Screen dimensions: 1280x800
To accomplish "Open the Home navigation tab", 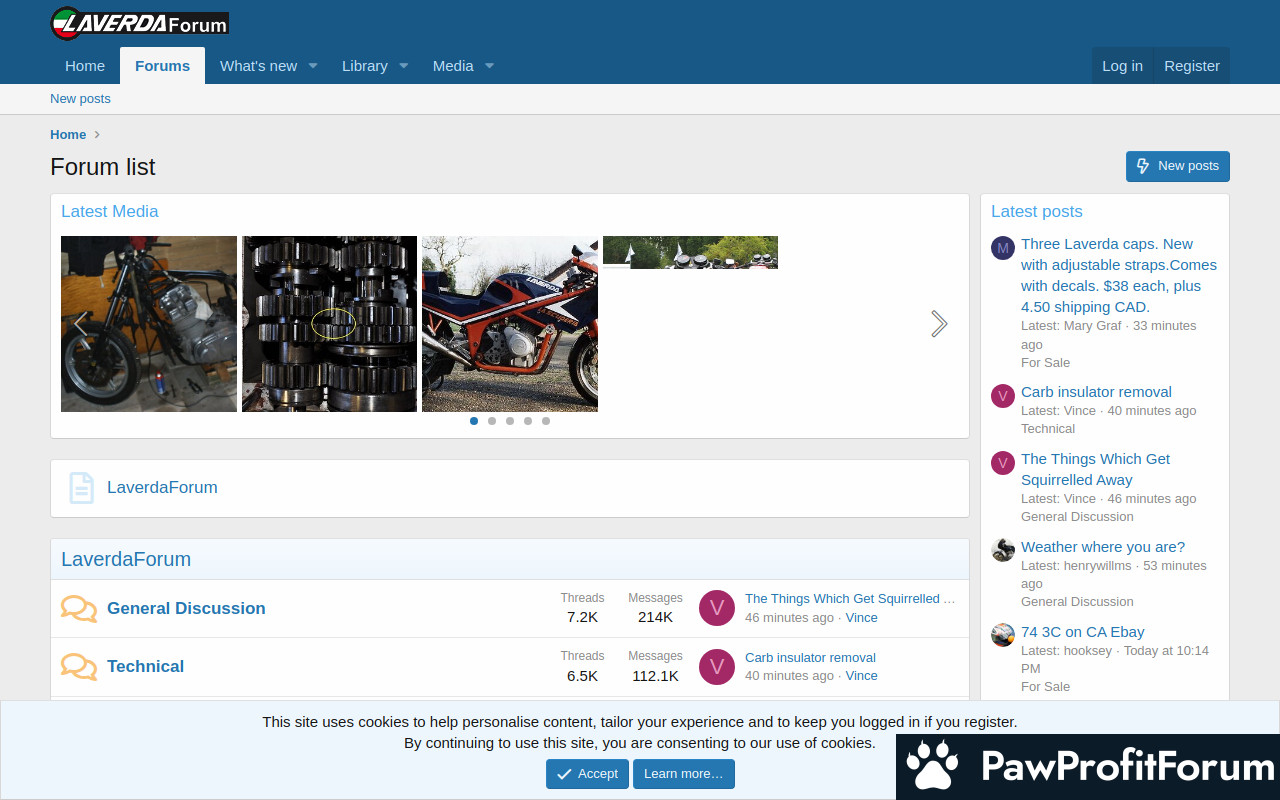I will 85,66.
